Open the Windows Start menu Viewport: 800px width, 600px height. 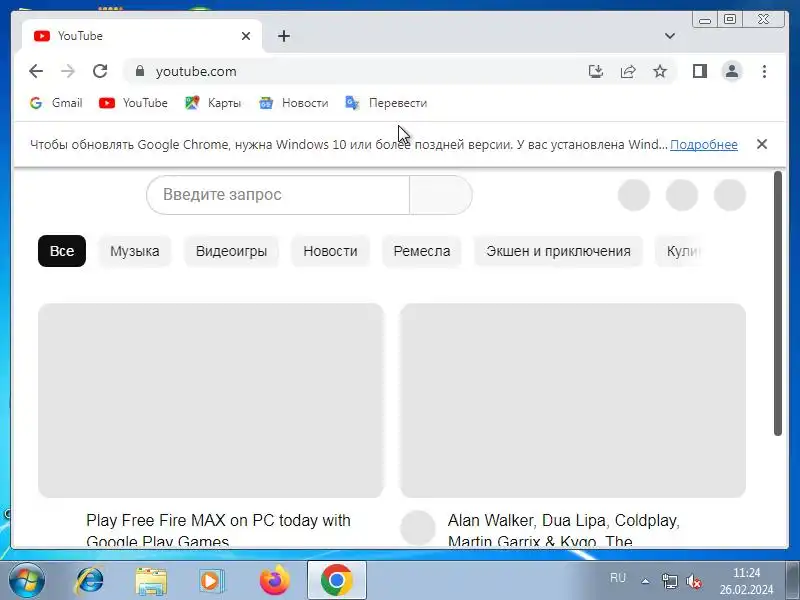point(26,581)
